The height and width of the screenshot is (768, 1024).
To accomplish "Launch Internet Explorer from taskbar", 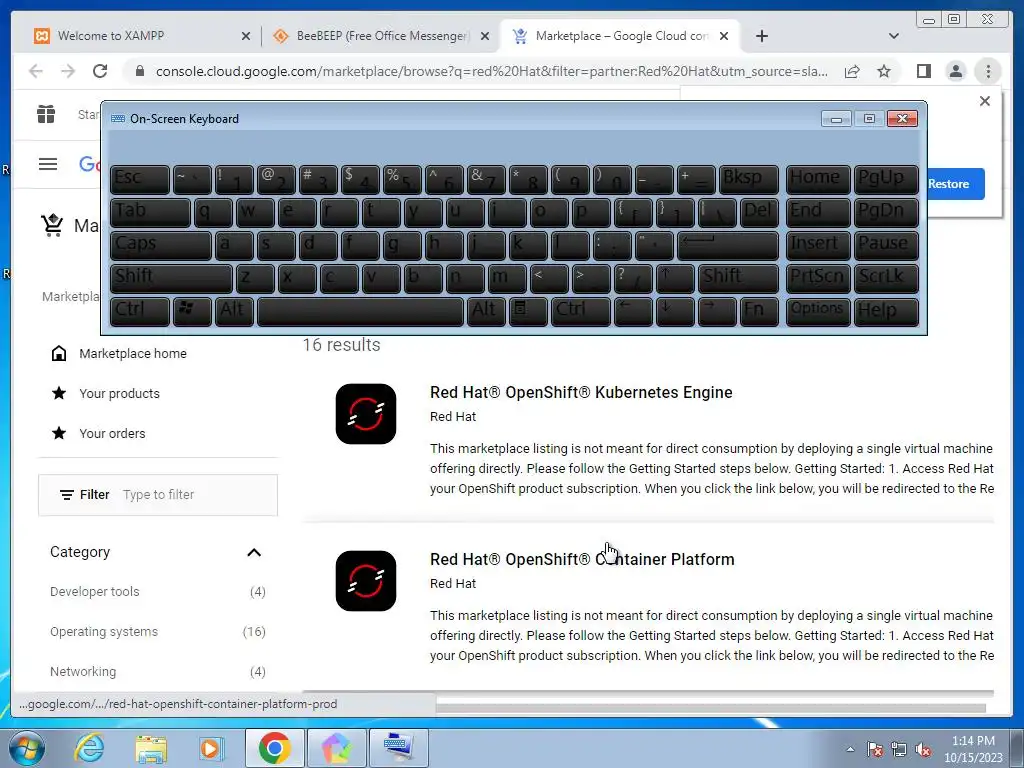I will pos(89,748).
